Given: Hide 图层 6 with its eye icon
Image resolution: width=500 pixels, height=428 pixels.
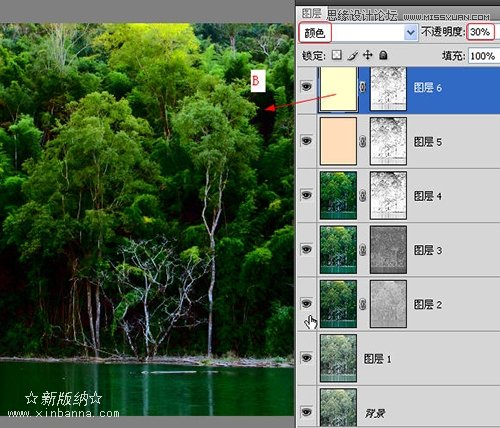Looking at the screenshot, I should (x=306, y=87).
